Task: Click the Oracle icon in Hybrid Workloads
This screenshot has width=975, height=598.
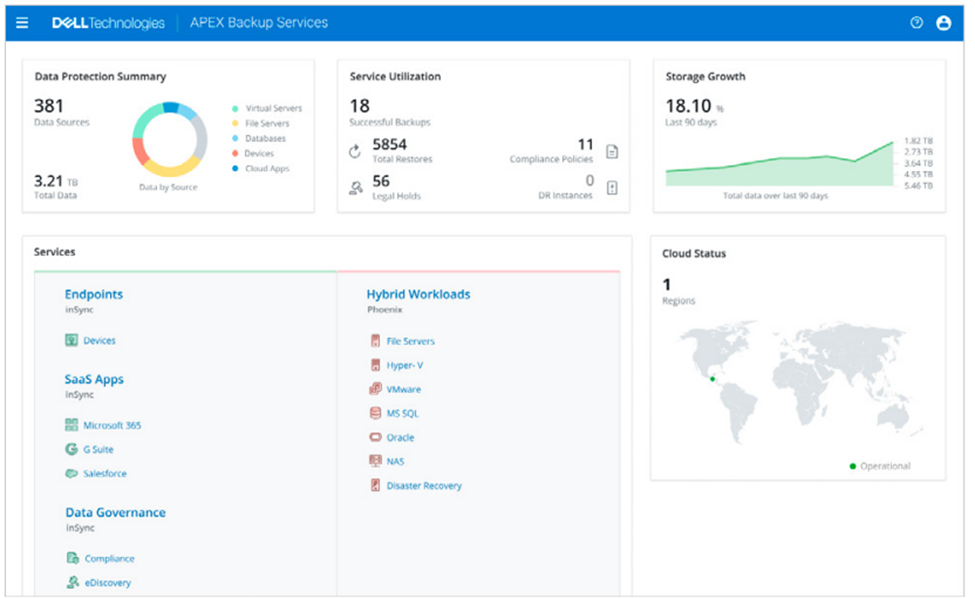Action: click(x=376, y=438)
